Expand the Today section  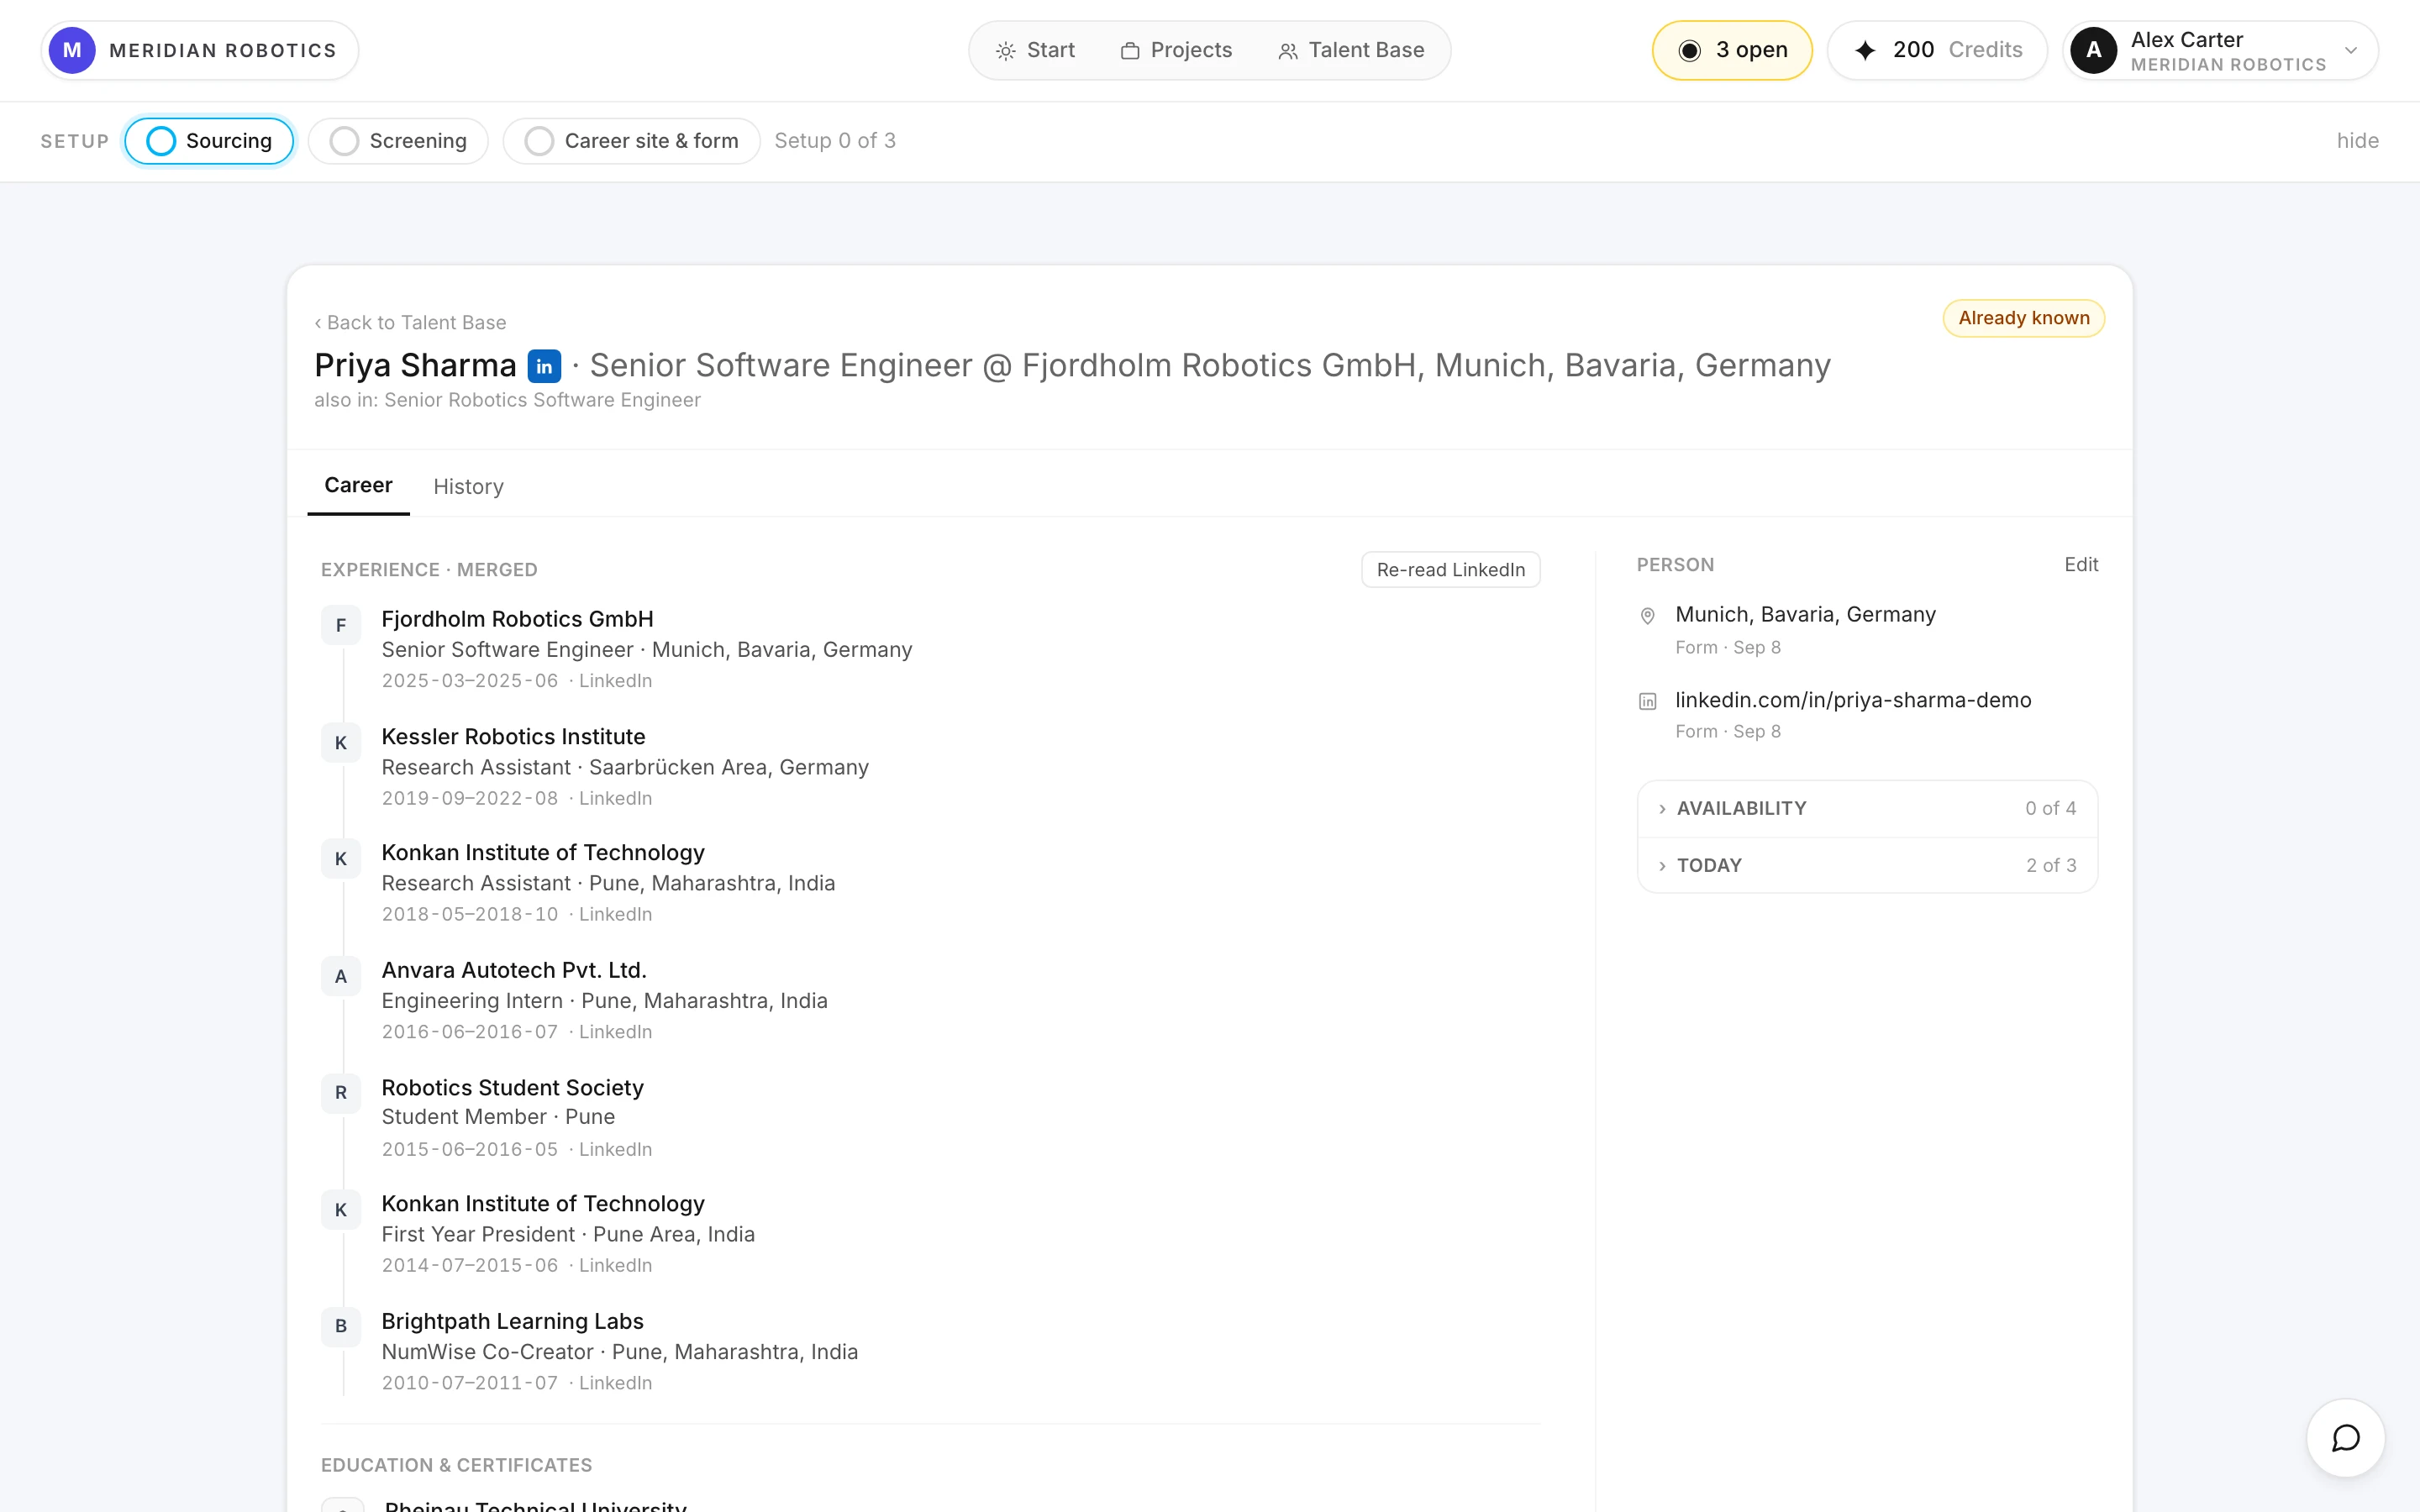(x=1867, y=865)
